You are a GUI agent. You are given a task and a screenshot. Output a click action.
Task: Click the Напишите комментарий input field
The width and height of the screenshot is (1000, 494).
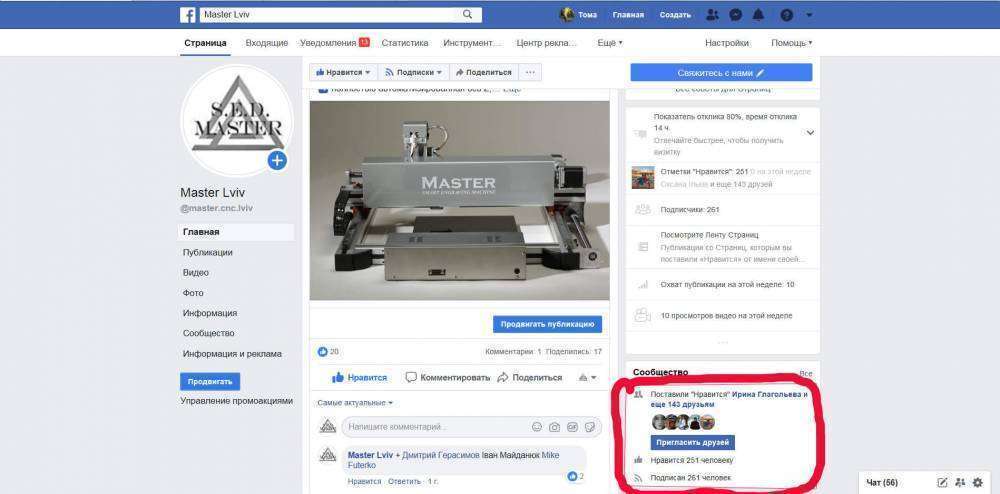pos(430,427)
